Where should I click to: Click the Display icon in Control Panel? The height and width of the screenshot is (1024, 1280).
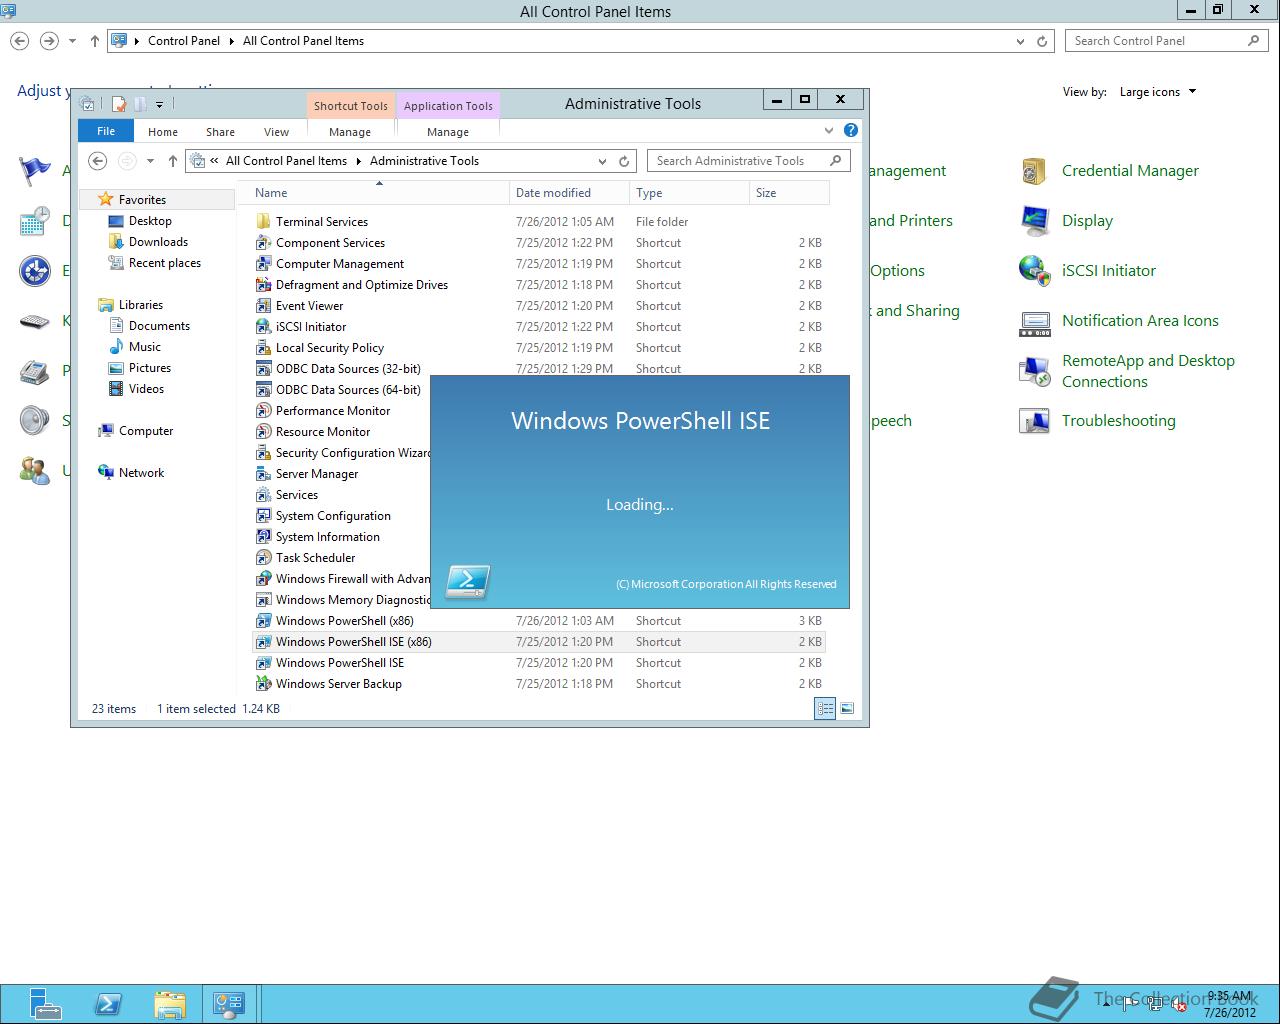pyautogui.click(x=1034, y=221)
